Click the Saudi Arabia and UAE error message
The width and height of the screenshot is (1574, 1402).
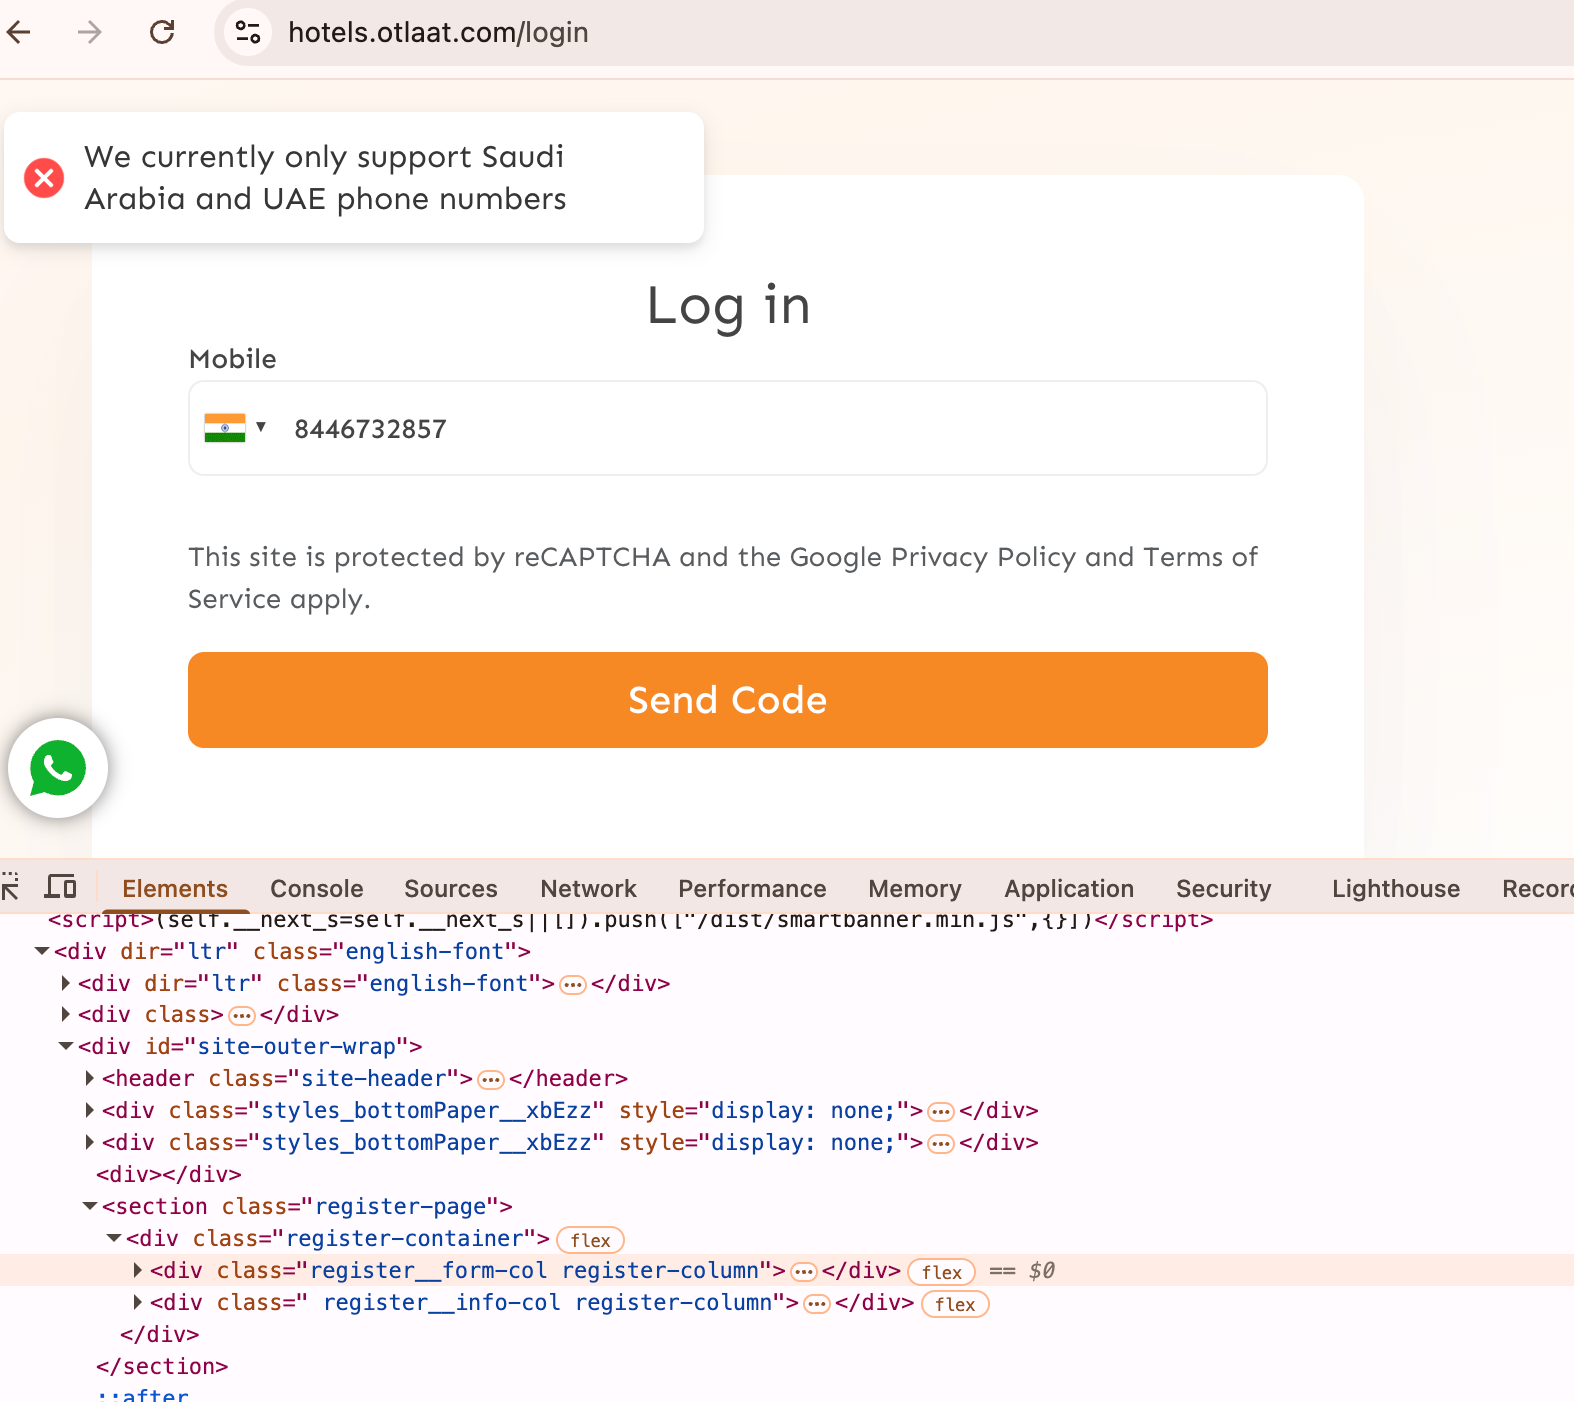coord(325,178)
